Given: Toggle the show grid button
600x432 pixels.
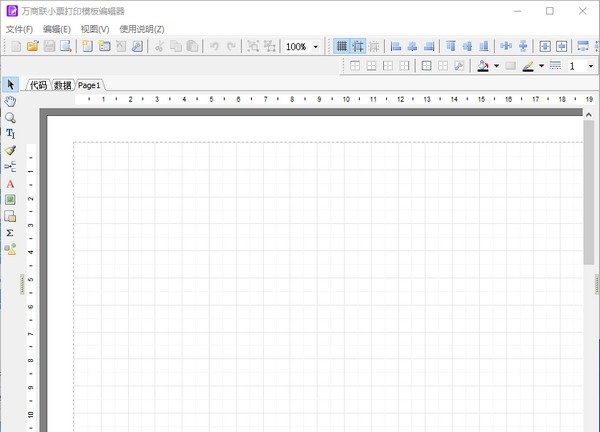Looking at the screenshot, I should pyautogui.click(x=342, y=47).
